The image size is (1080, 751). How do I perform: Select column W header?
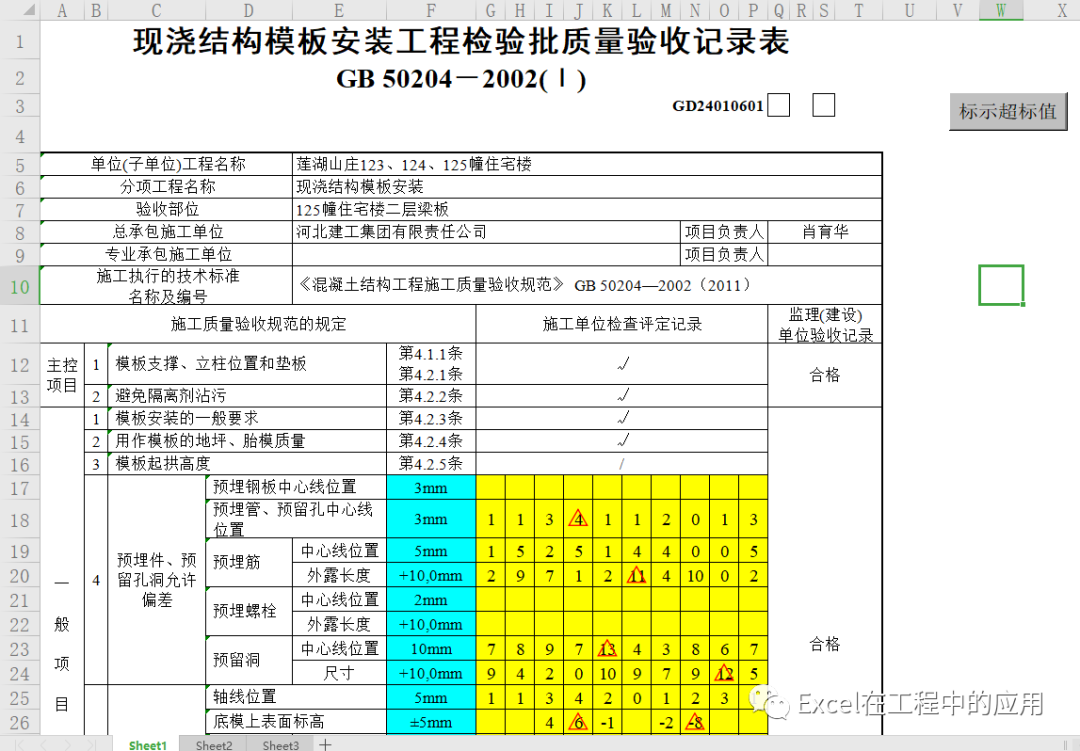[x=1001, y=10]
